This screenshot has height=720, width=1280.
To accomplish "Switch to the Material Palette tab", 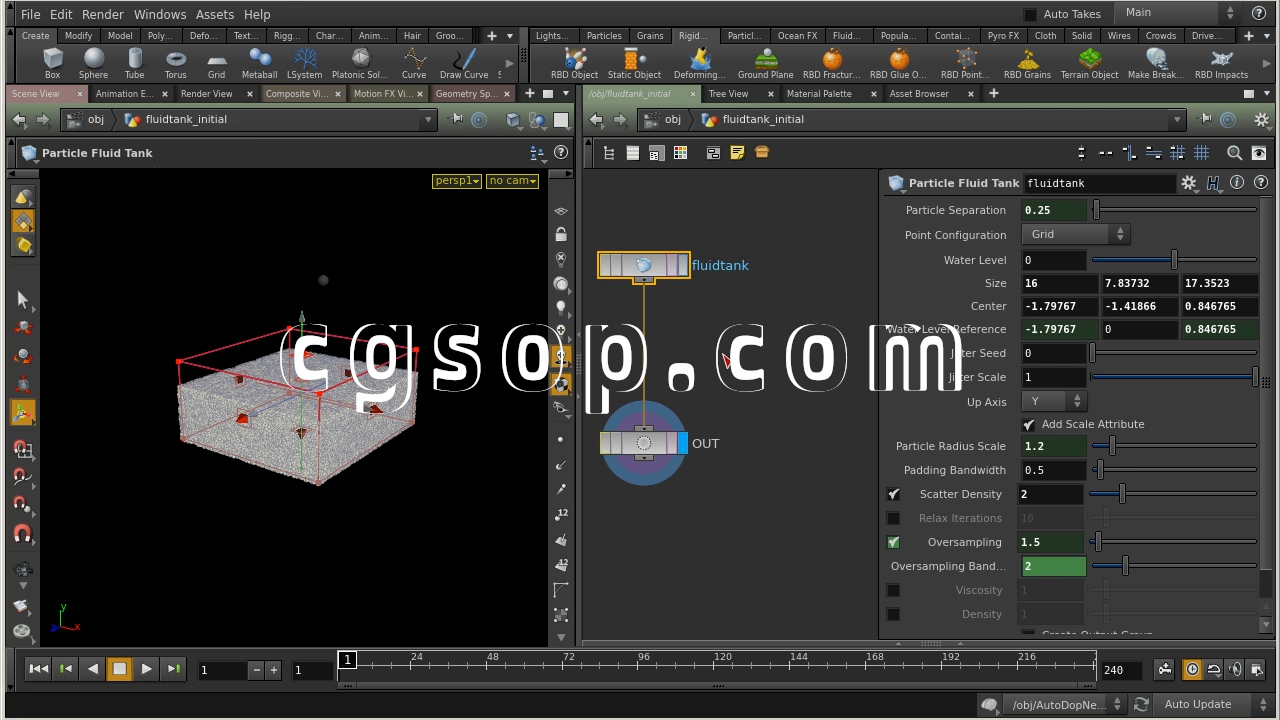I will point(819,94).
